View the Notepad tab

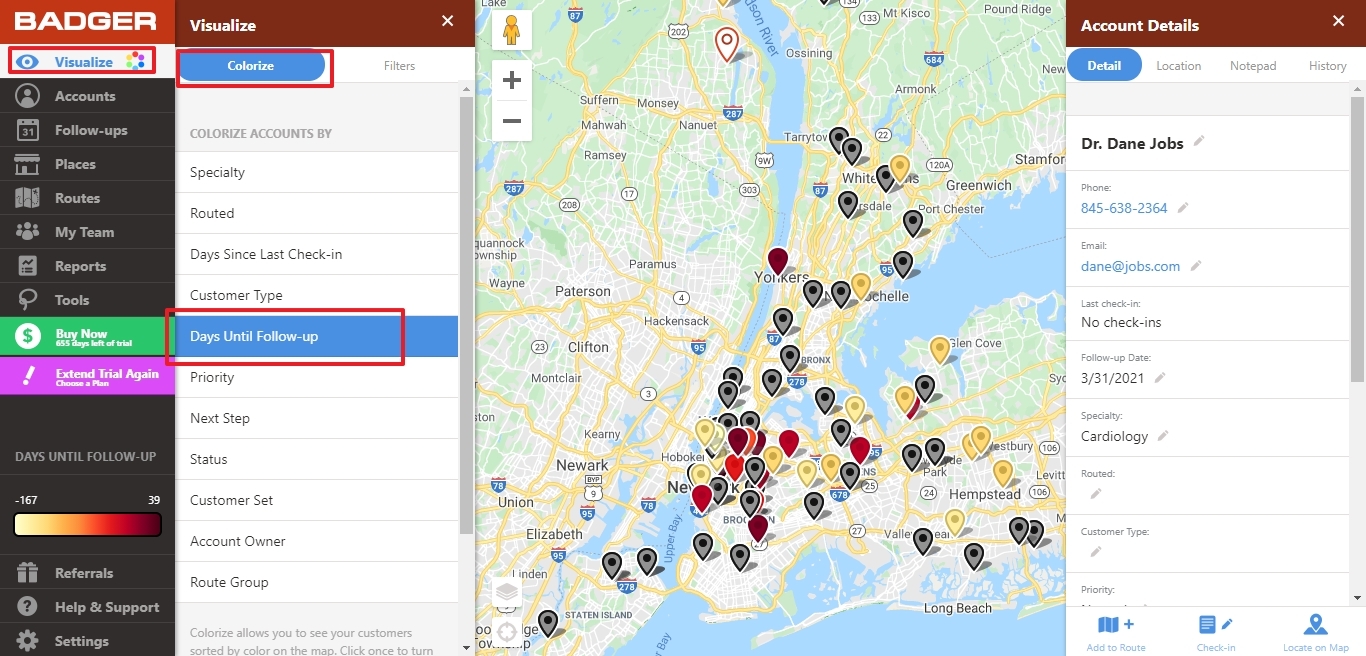click(1252, 65)
